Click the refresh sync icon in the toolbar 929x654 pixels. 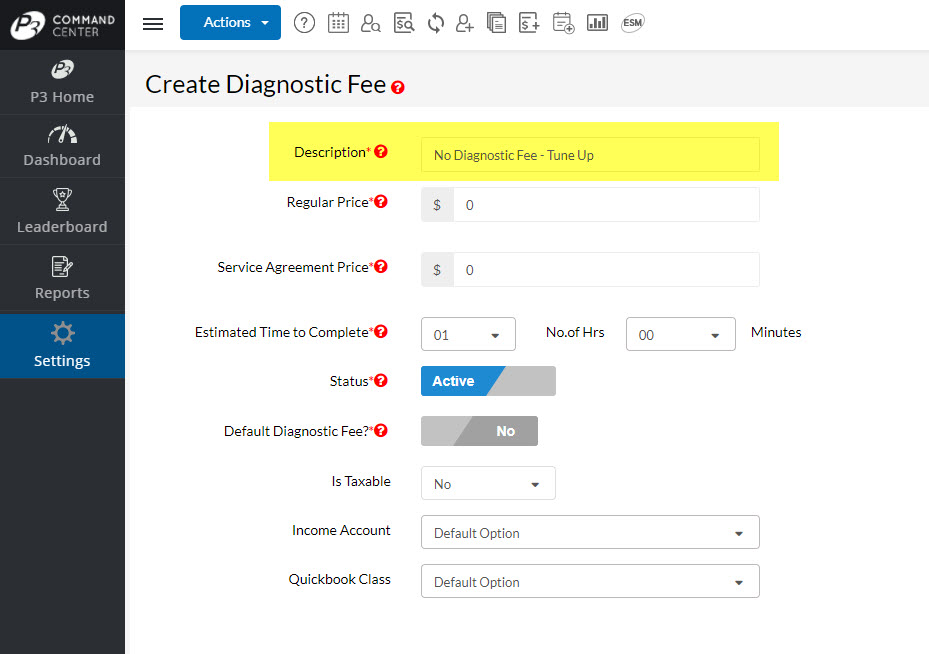point(435,22)
